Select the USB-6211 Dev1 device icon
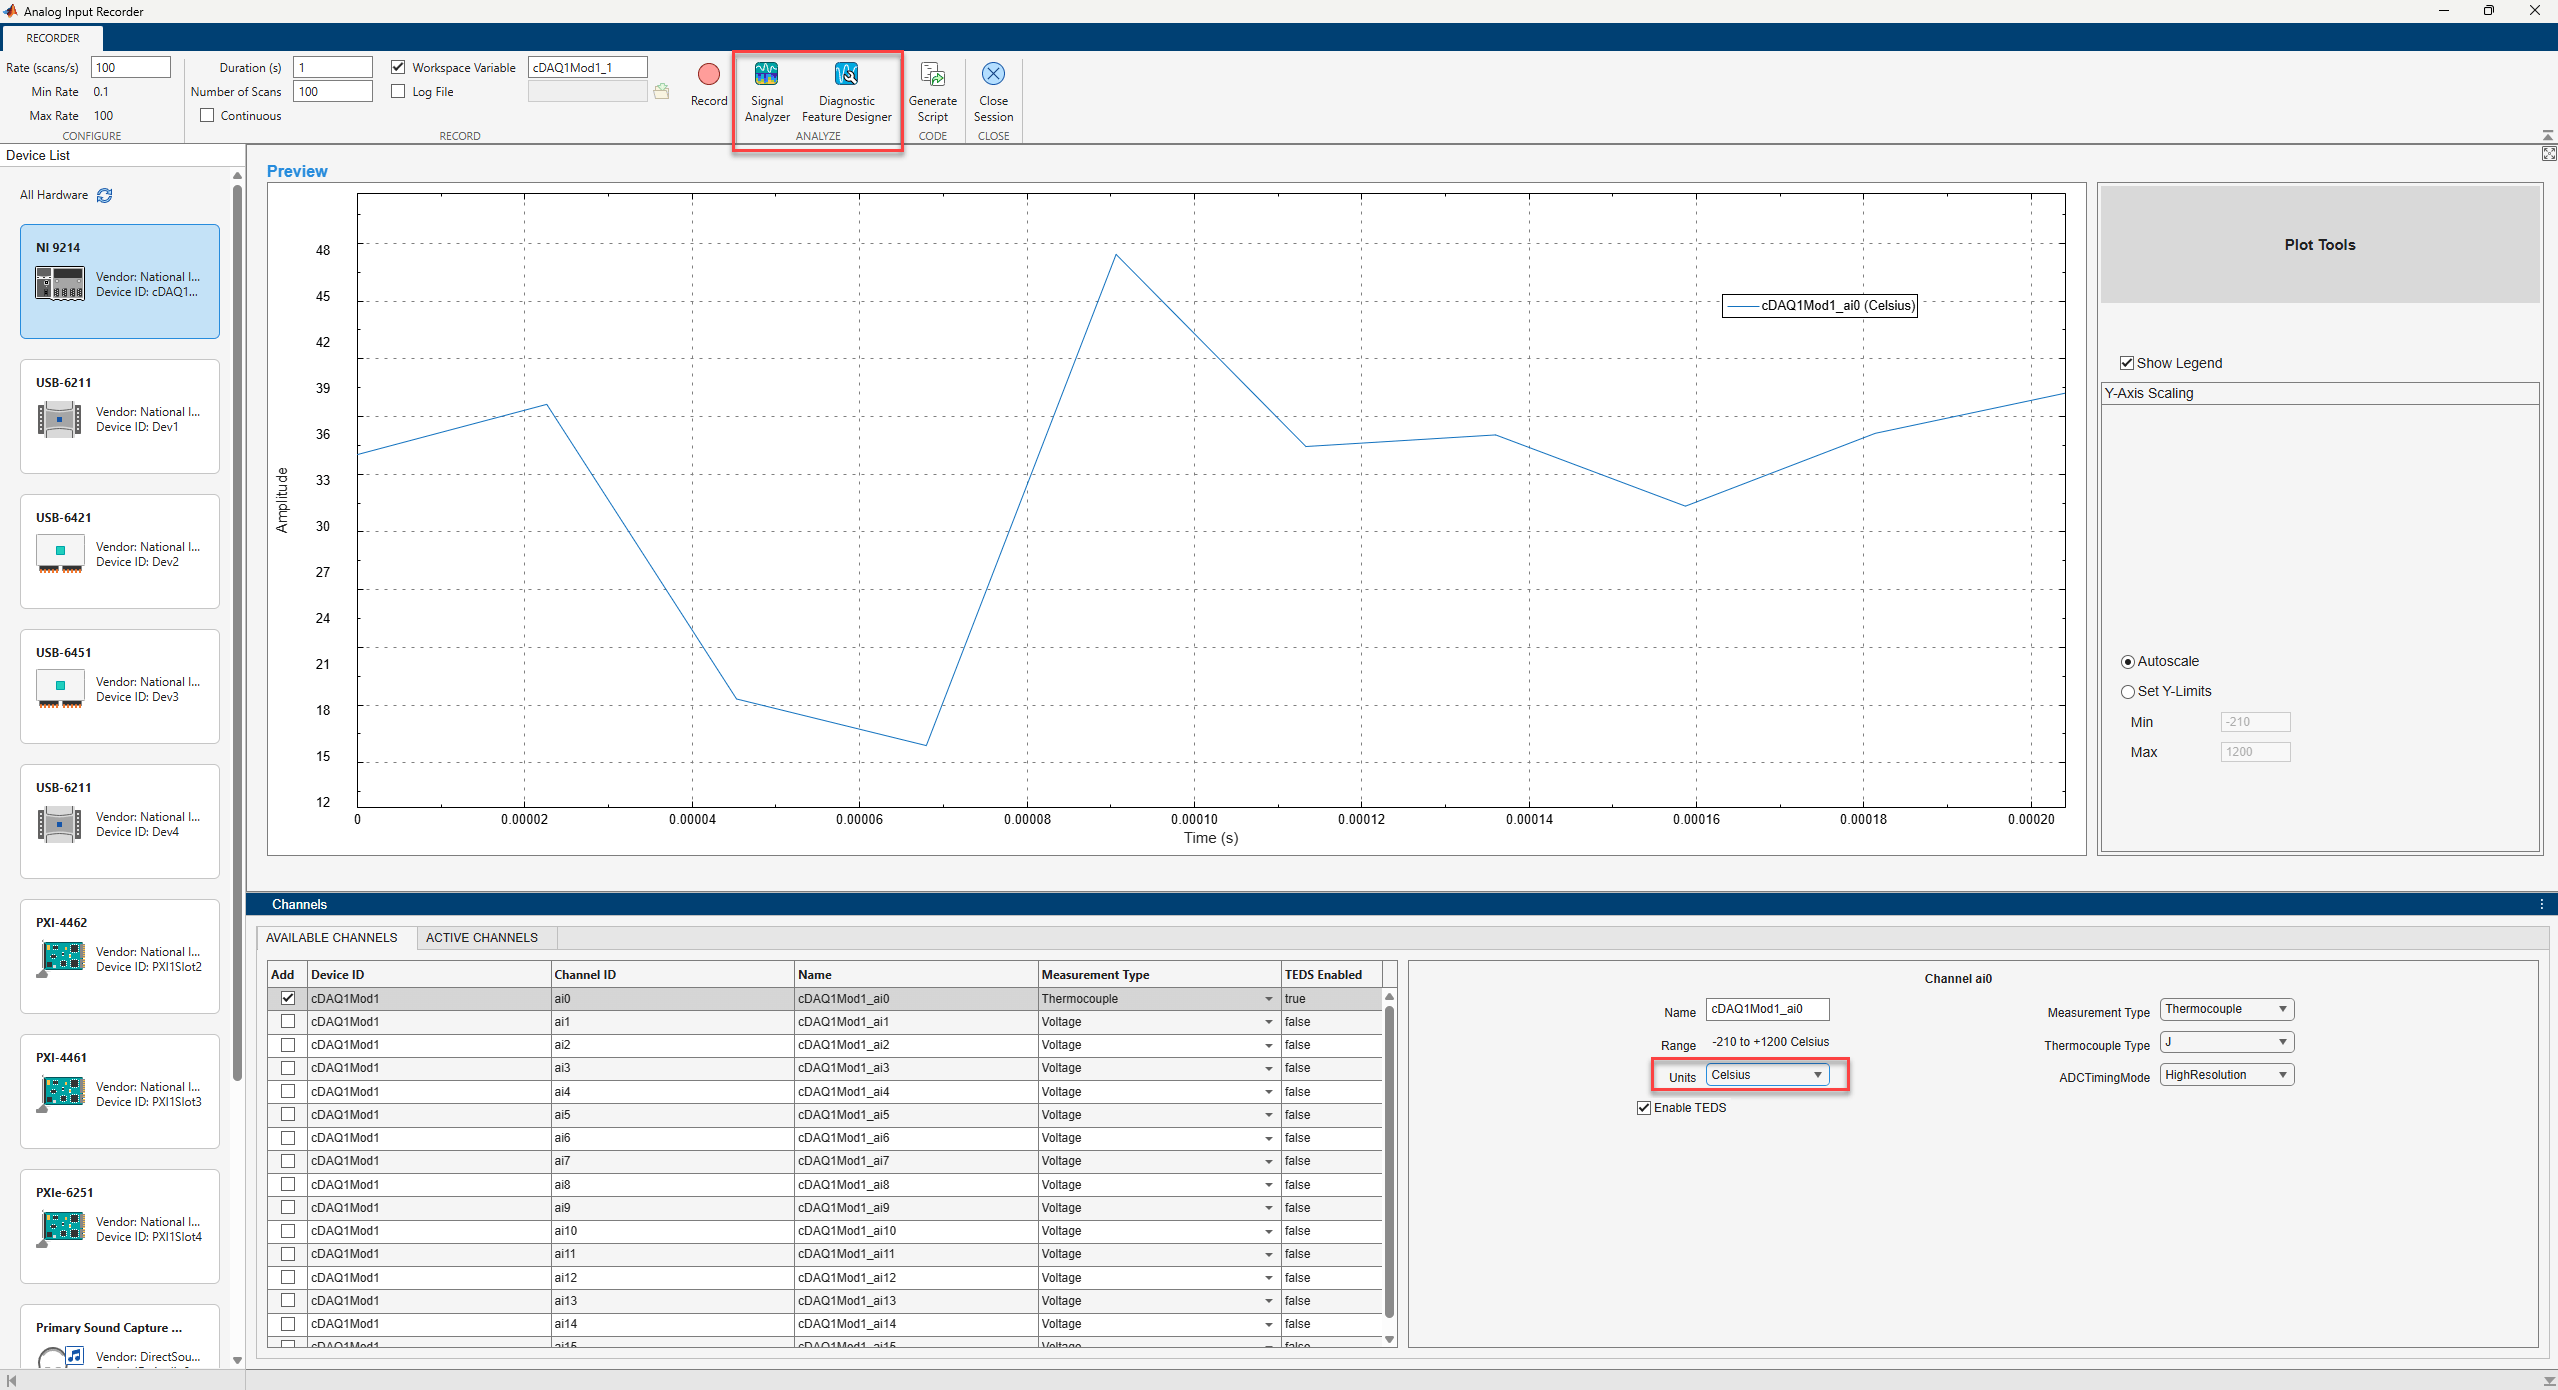This screenshot has width=2558, height=1390. click(60, 419)
